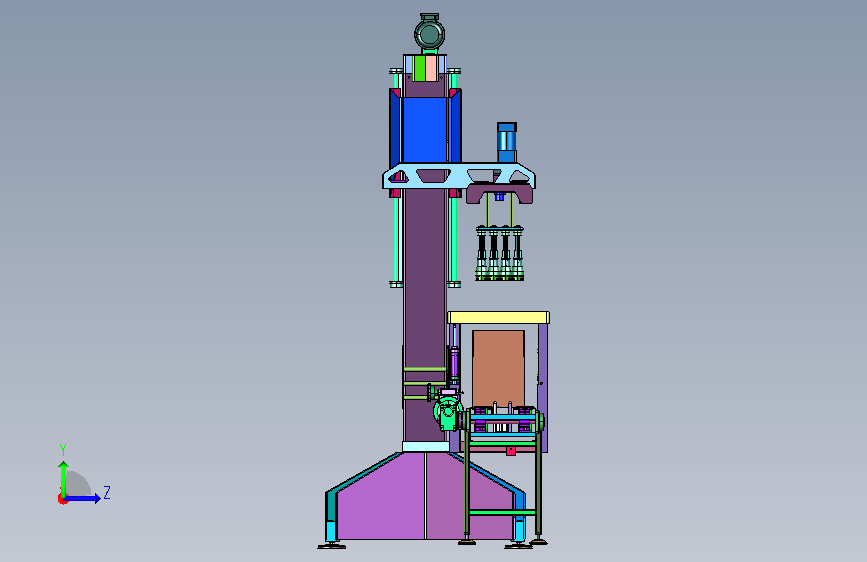Viewport: 867px width, 562px height.
Task: Select the four-head gripper assembly below the arm
Action: [500, 252]
